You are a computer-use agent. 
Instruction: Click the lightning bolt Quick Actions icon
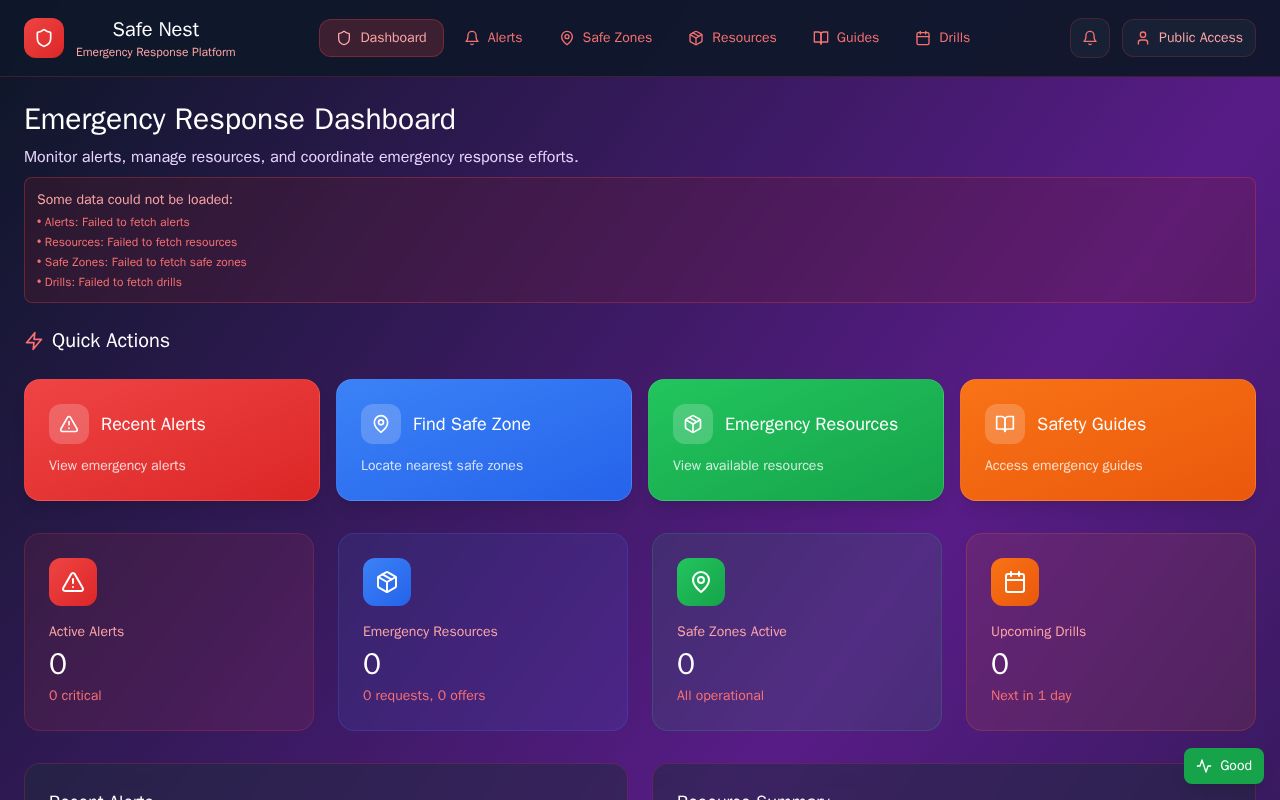(34, 341)
